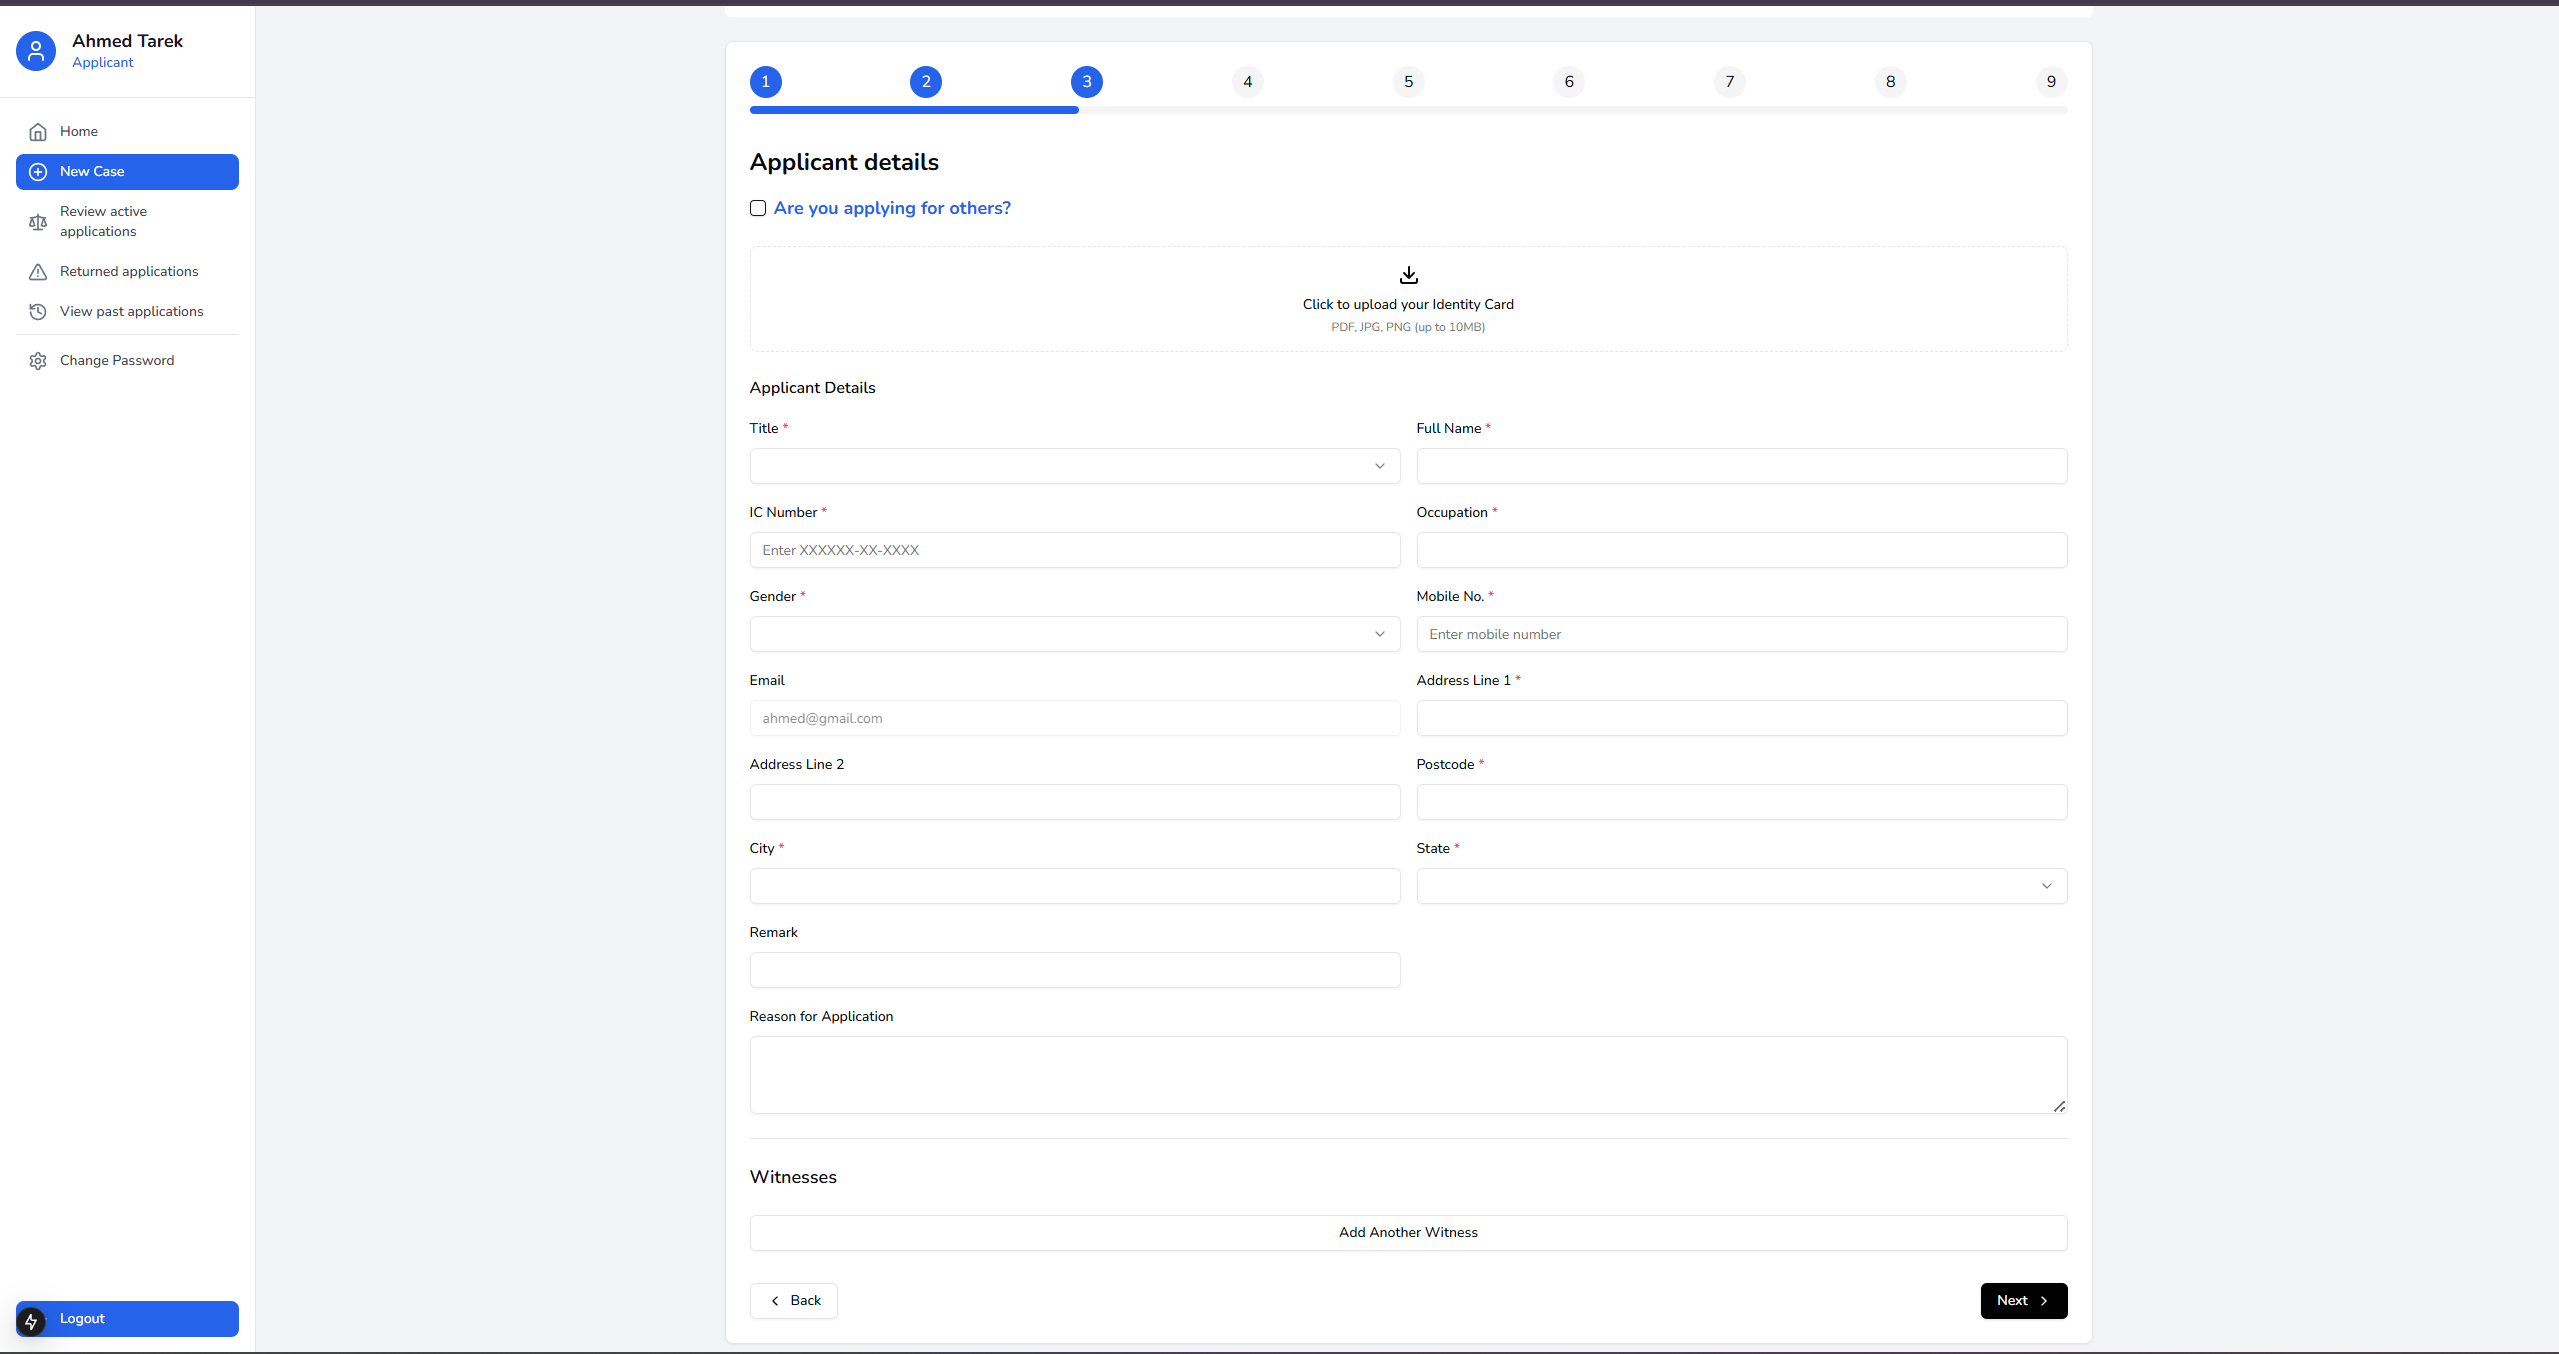Focus the IC Number input field
The width and height of the screenshot is (2559, 1354).
[1074, 550]
